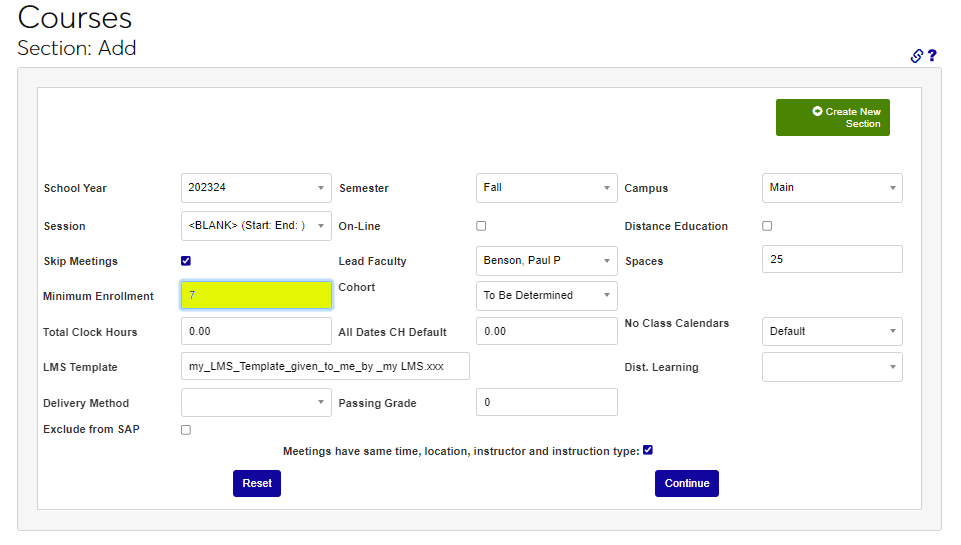Click the link chain icon

coord(916,56)
